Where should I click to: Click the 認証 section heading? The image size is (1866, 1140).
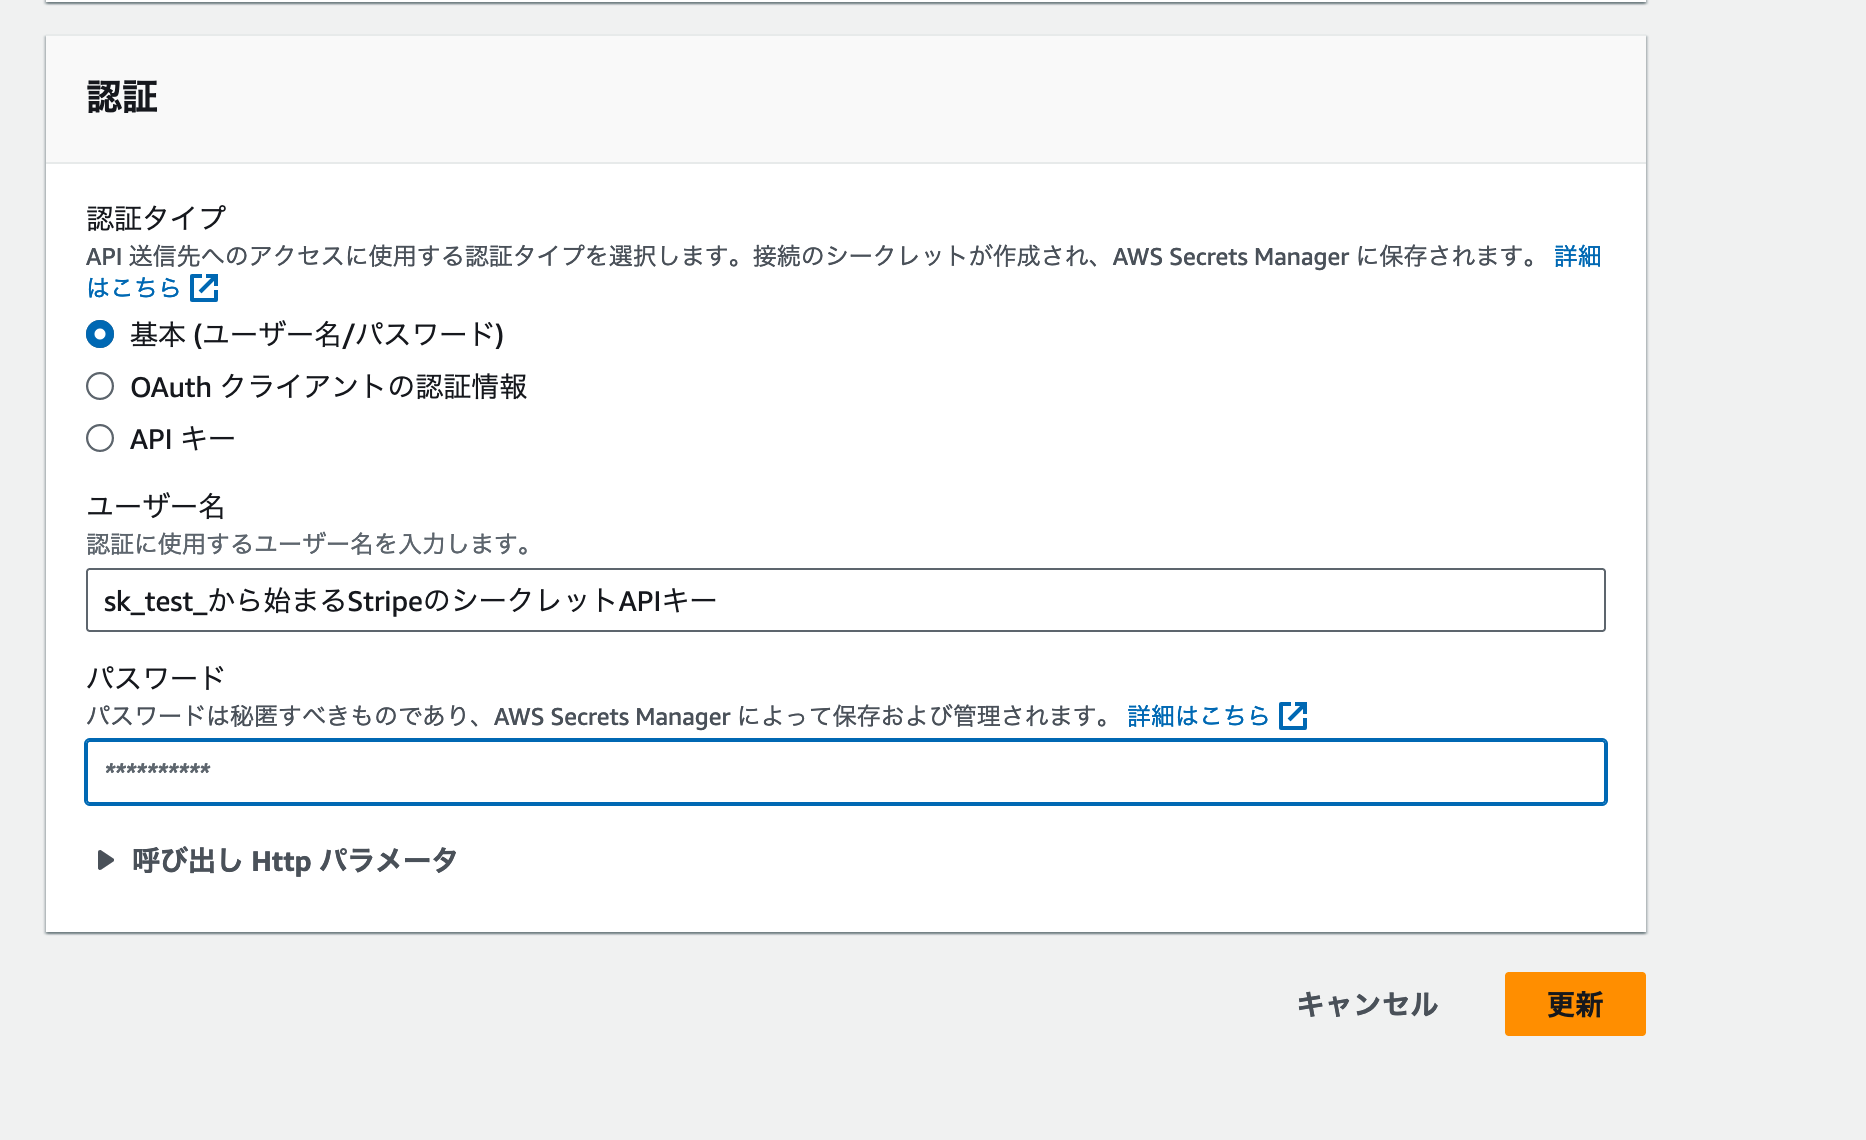(123, 96)
